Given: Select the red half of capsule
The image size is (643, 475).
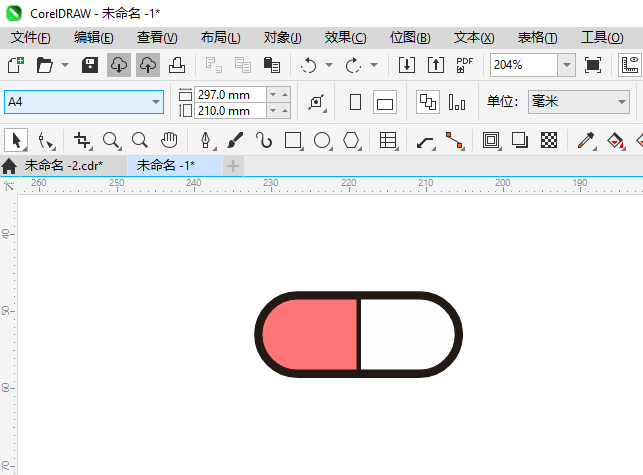Looking at the screenshot, I should [x=312, y=334].
